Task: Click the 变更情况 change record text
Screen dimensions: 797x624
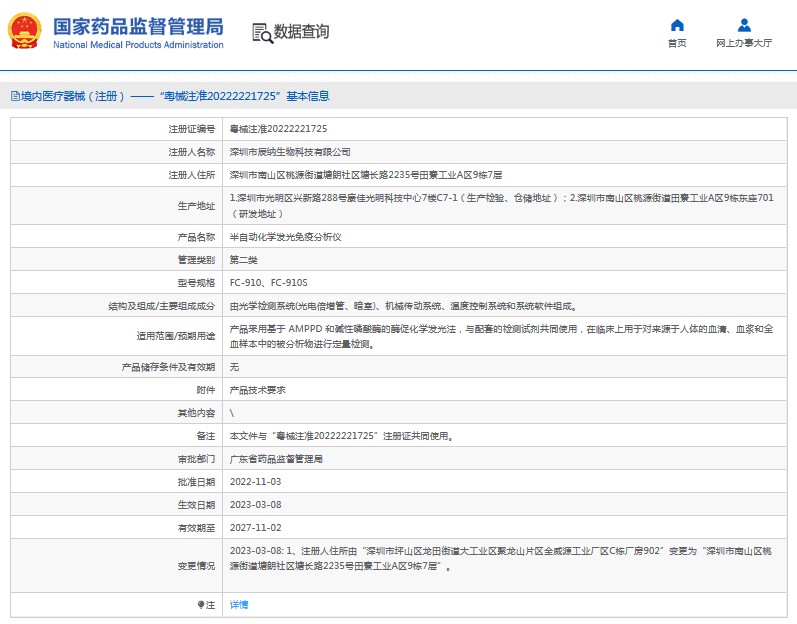Action: (x=501, y=558)
